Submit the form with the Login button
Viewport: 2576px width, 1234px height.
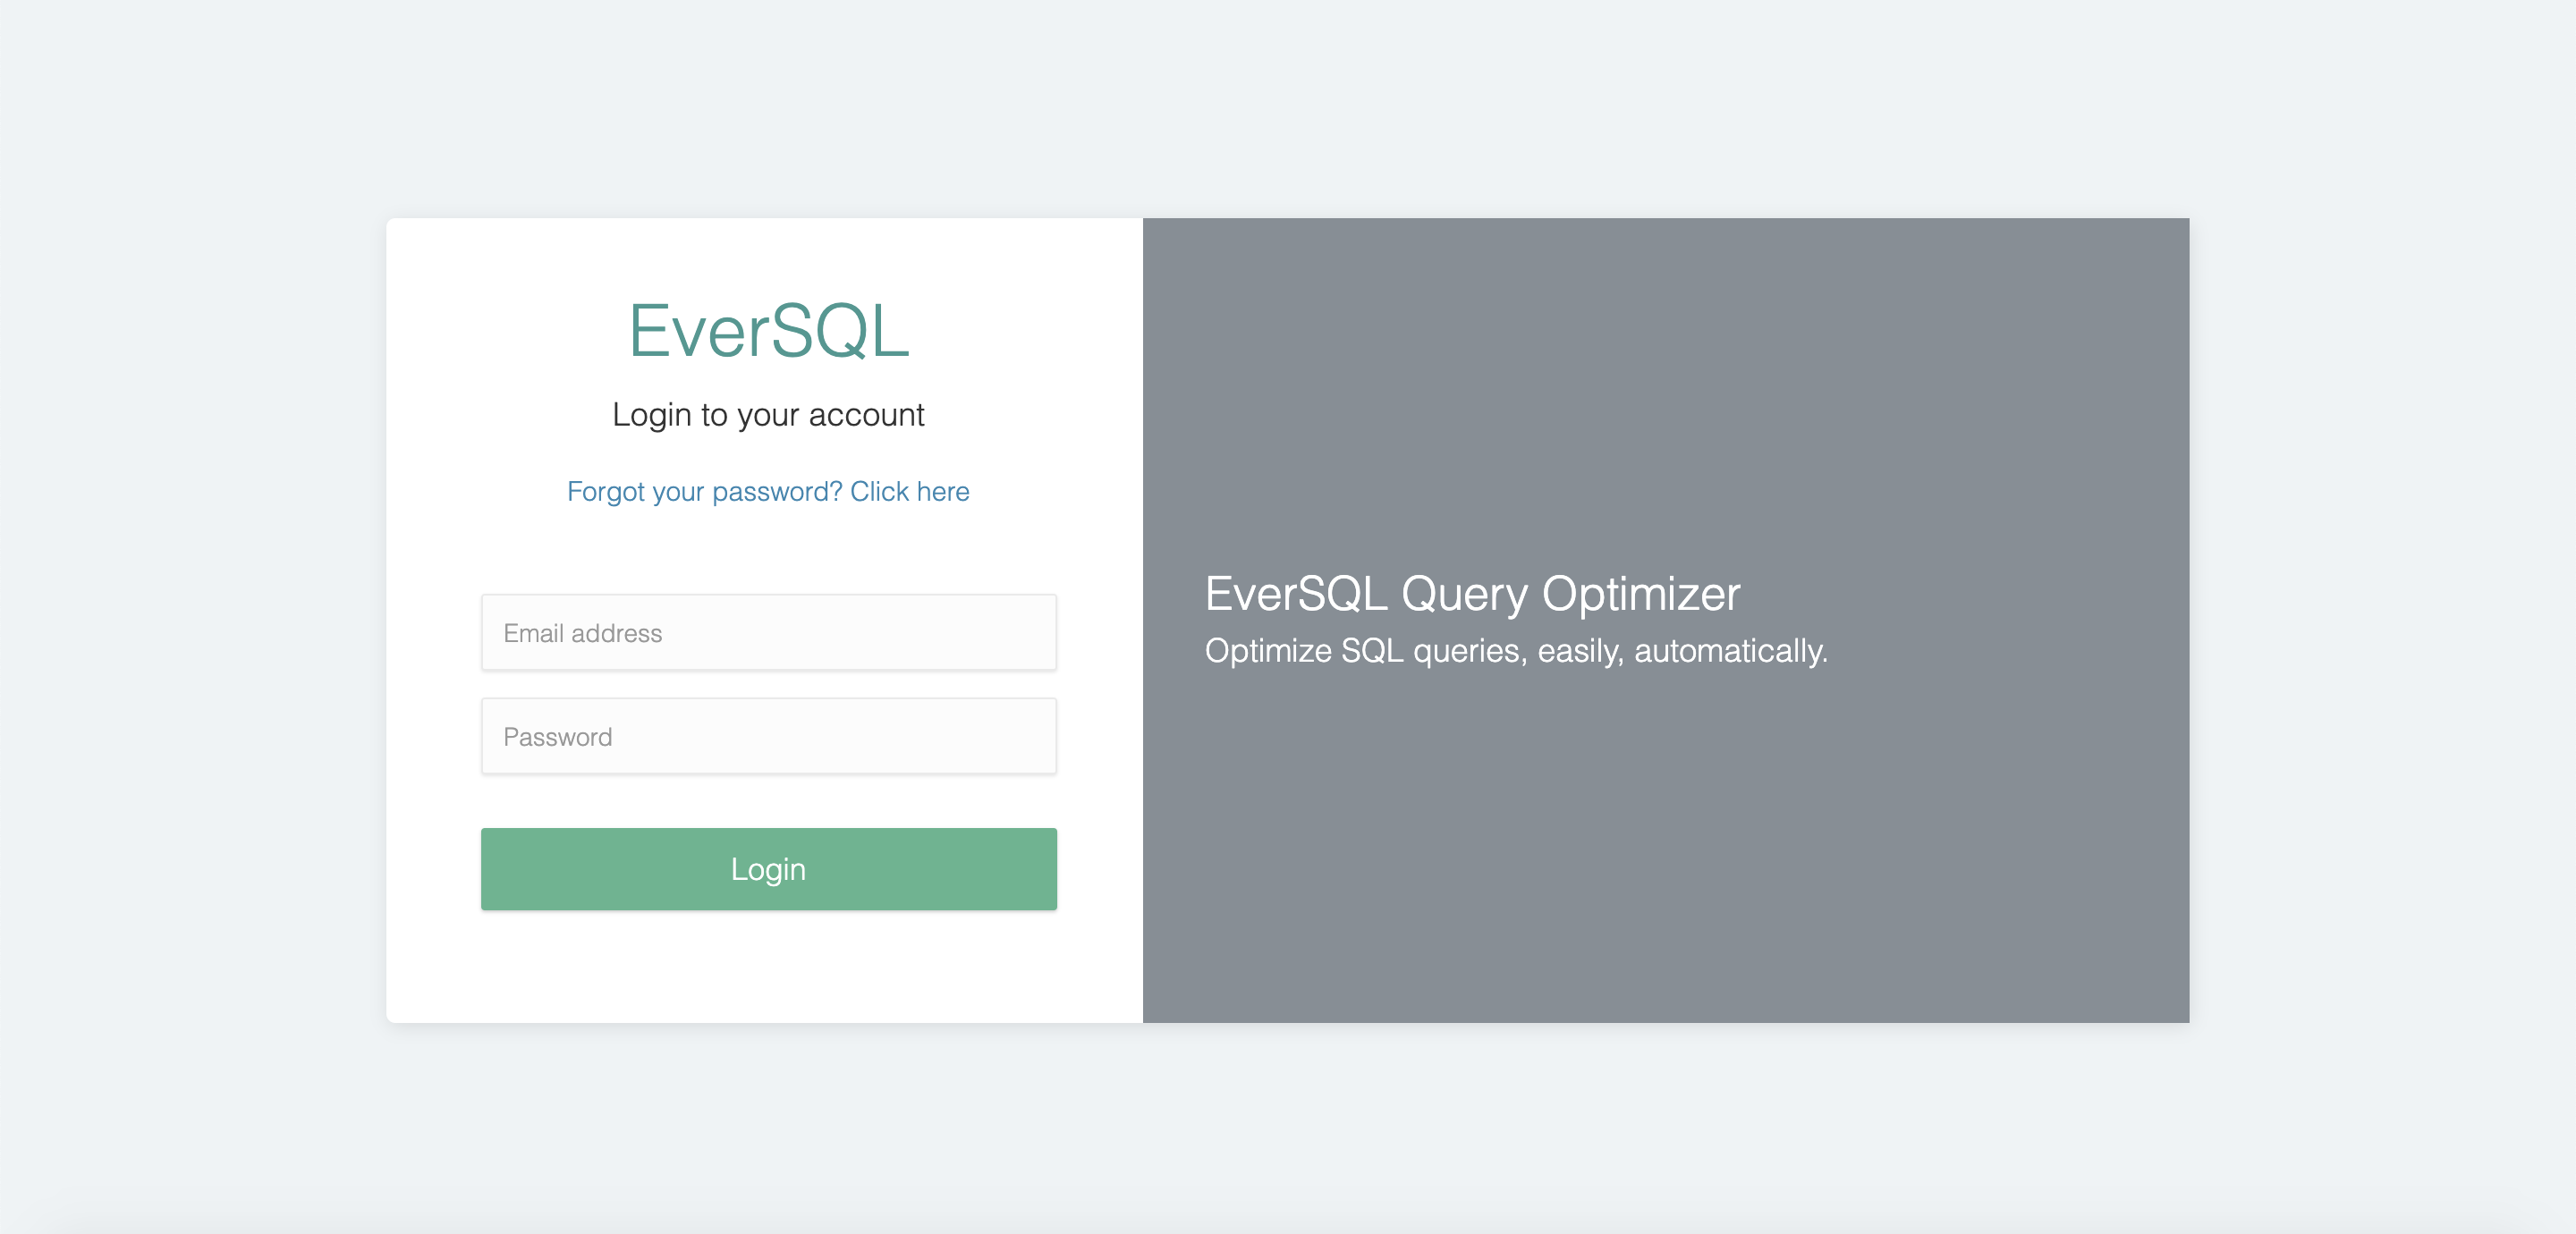click(x=768, y=869)
